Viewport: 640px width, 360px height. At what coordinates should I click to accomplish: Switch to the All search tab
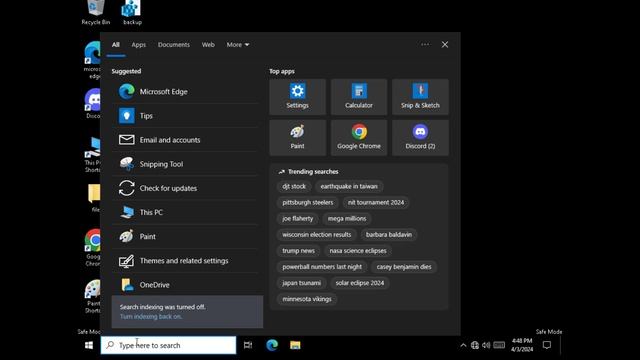[116, 44]
